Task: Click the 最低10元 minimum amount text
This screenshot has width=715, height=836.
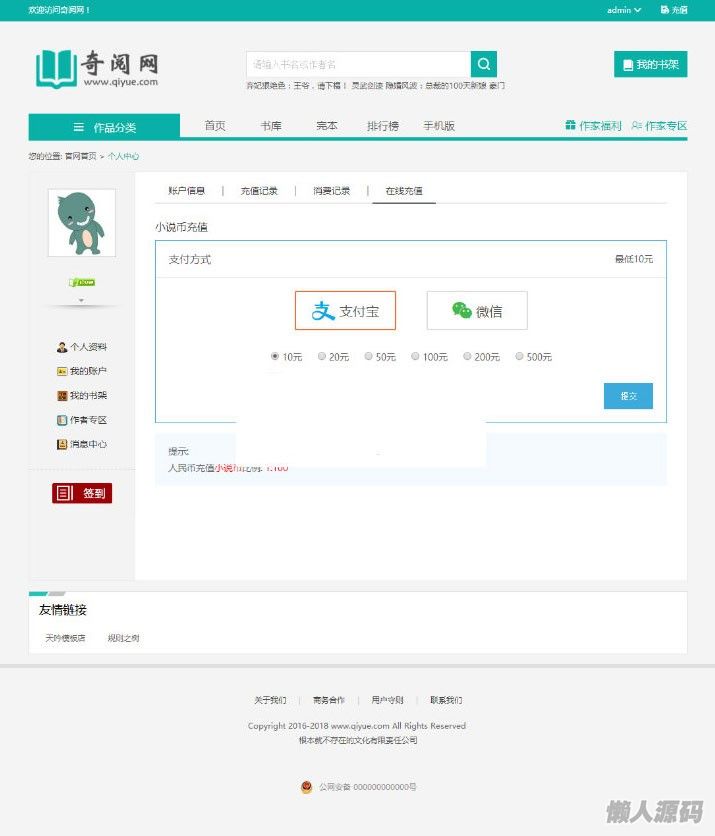Action: 633,259
